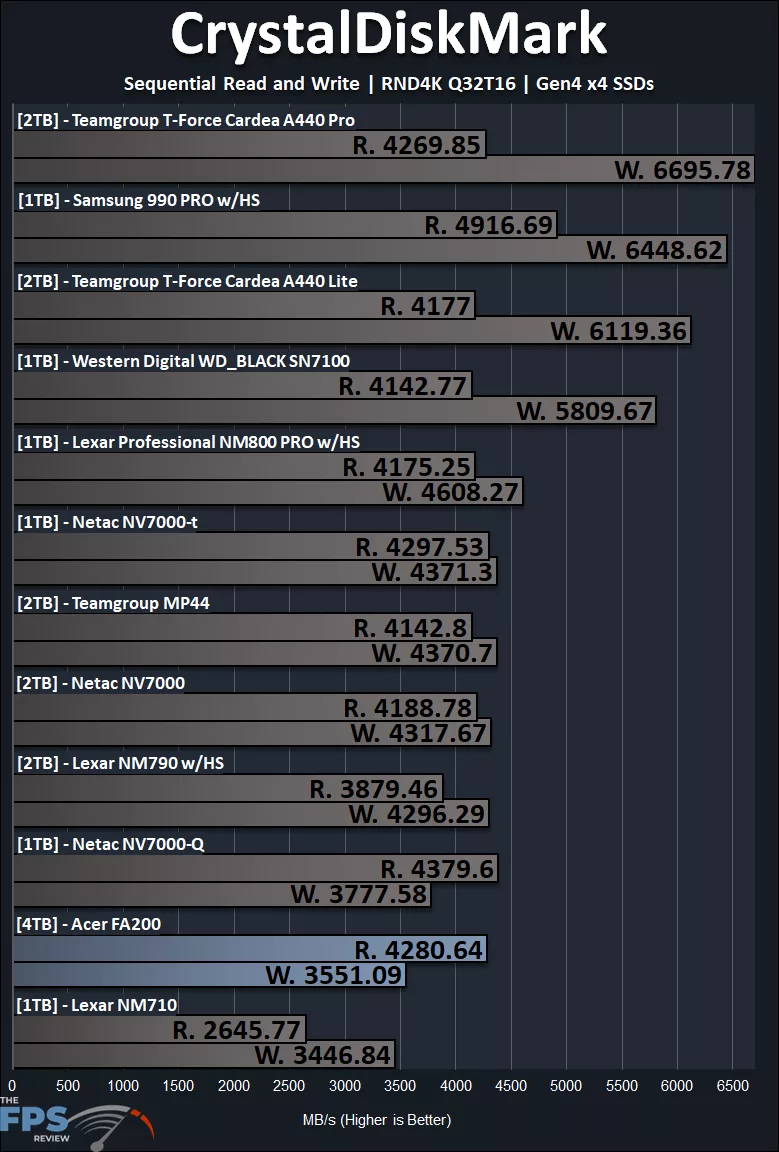Click the W. 6695.78 write value

[683, 170]
